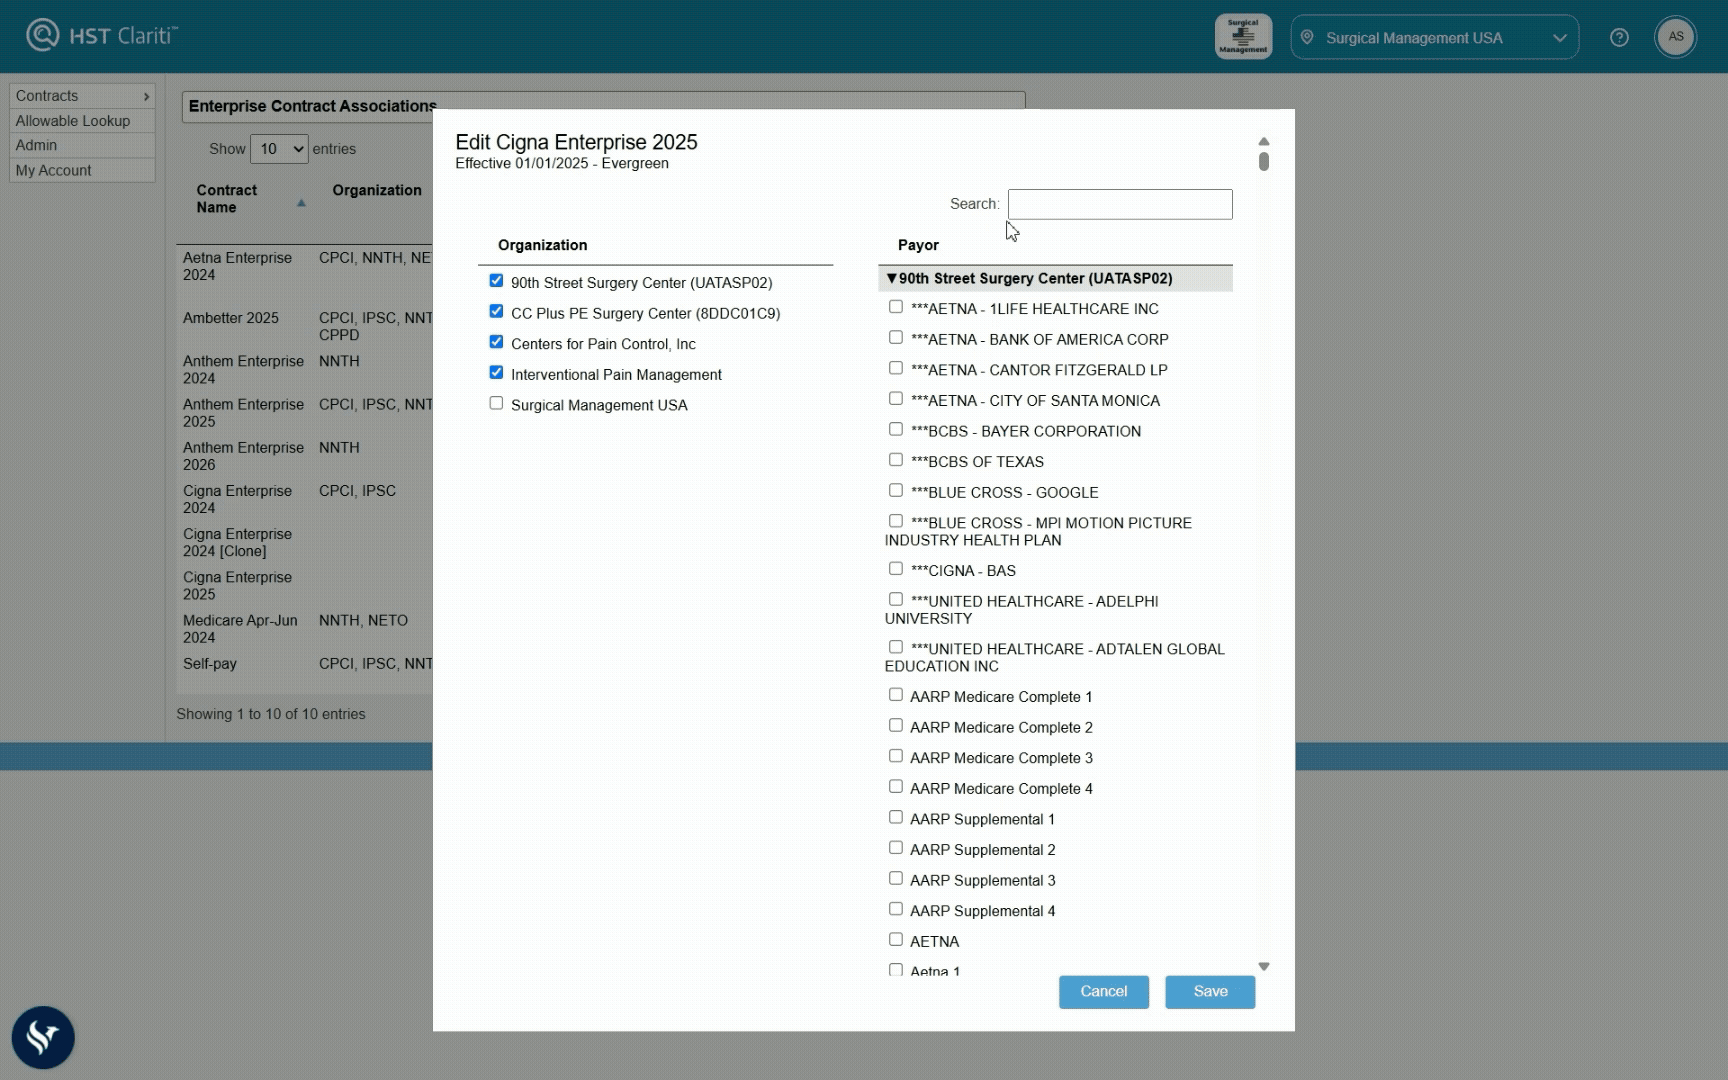Select Ambetter 2025 contract row

click(x=305, y=326)
